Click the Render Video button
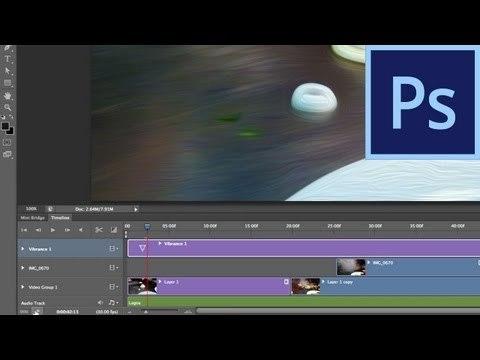This screenshot has height=360, width=480. click(x=37, y=312)
